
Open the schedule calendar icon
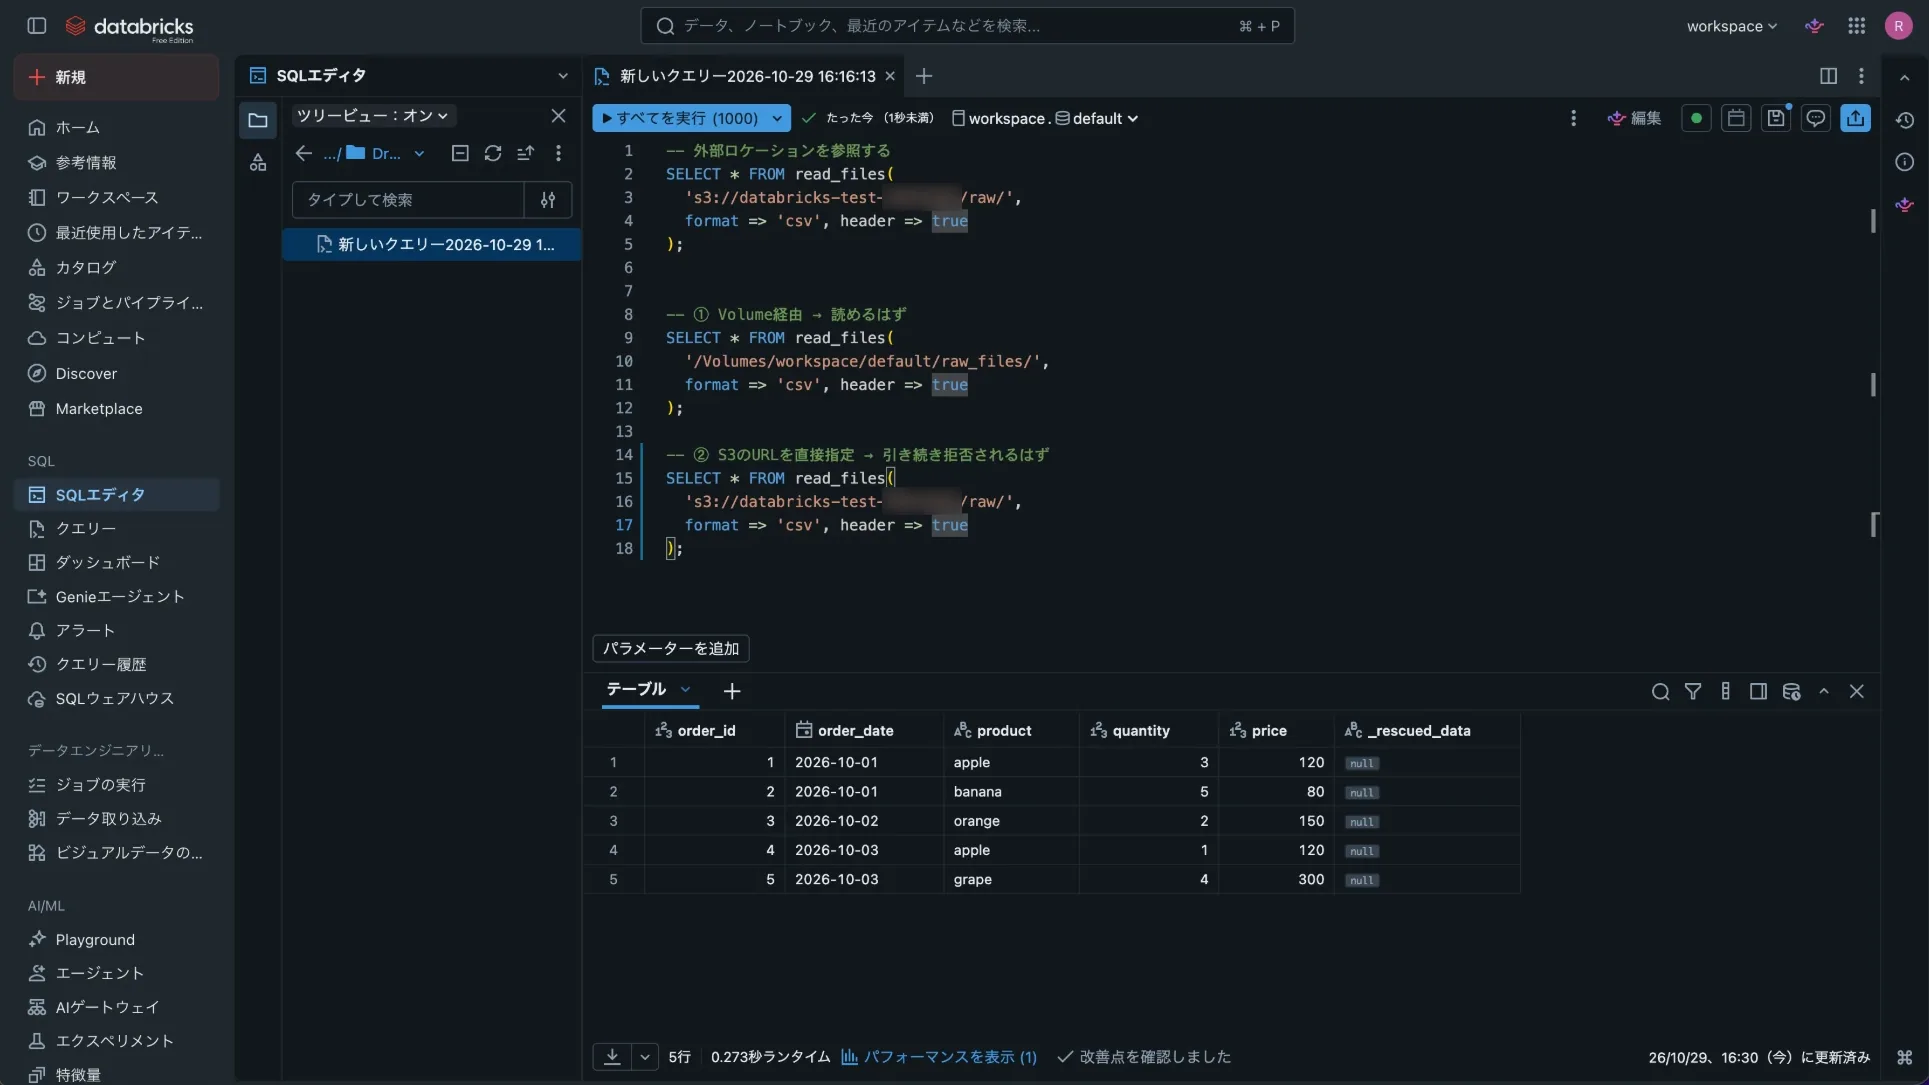(x=1736, y=118)
